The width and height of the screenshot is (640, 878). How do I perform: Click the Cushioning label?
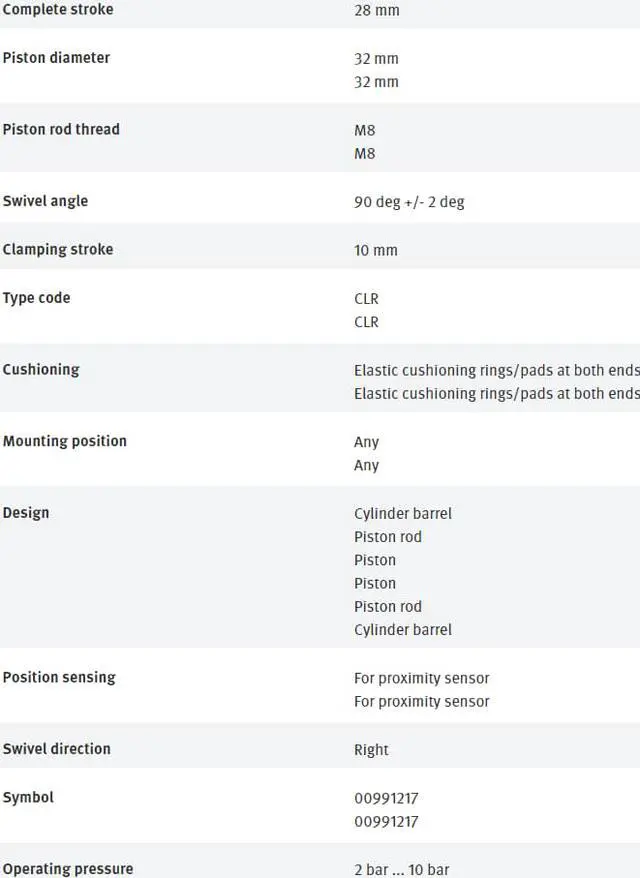(41, 369)
